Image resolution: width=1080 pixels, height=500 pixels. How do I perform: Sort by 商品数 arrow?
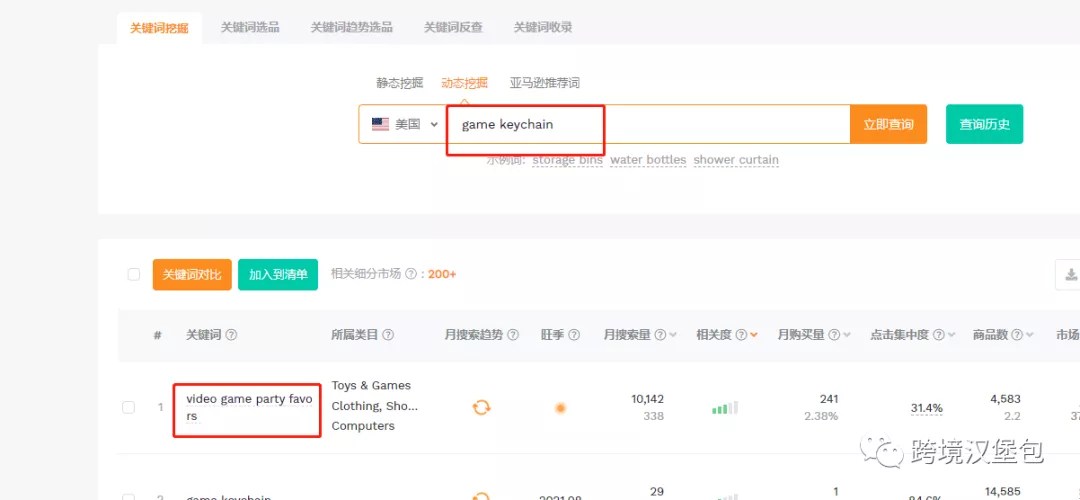coord(1030,335)
